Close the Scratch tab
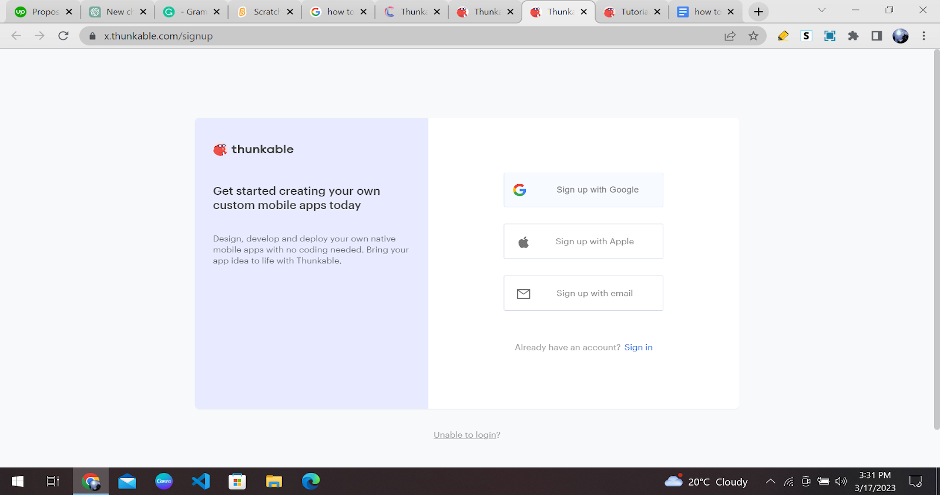 pos(290,11)
